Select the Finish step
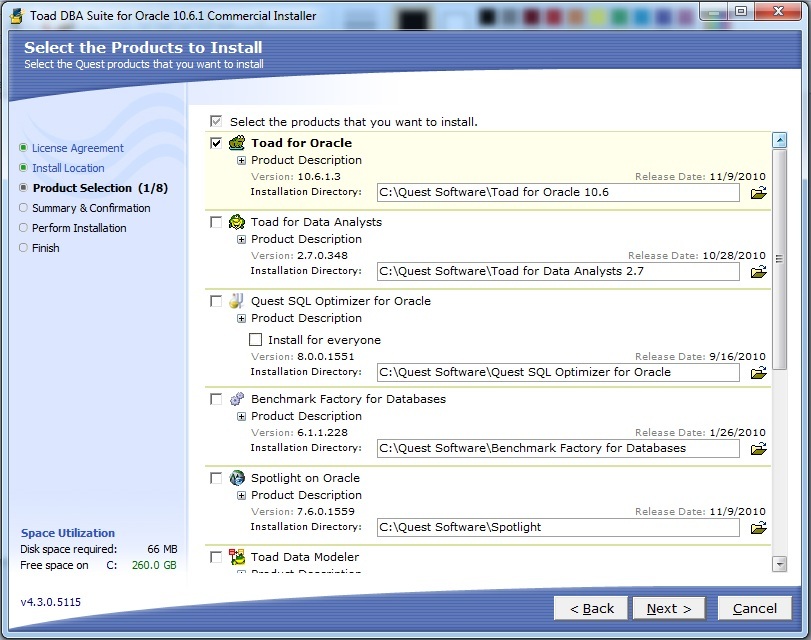This screenshot has width=811, height=640. click(x=46, y=248)
